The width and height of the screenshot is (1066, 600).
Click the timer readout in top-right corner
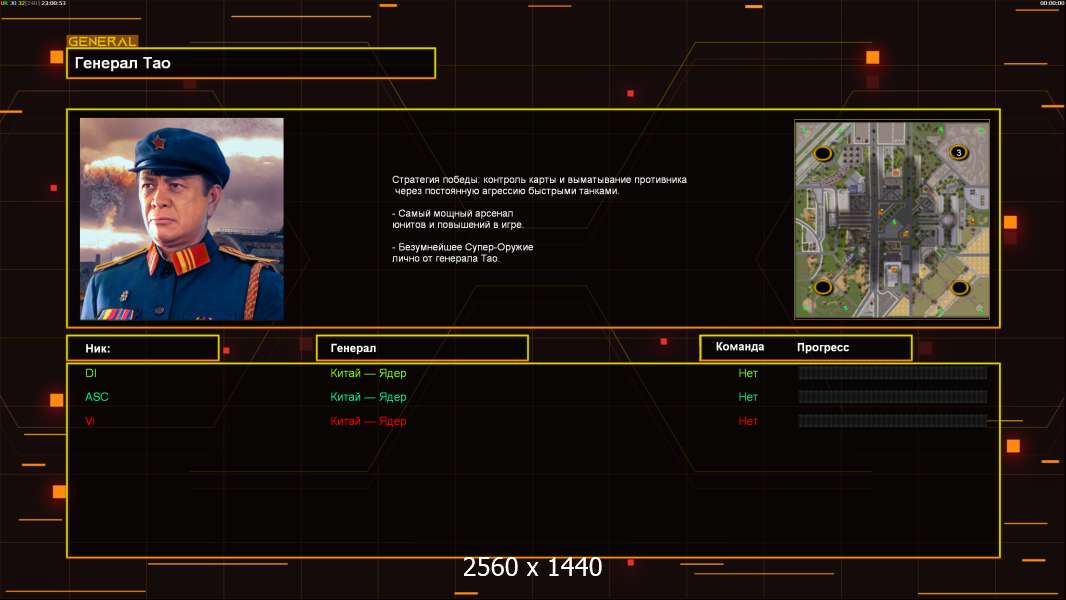1052,3
